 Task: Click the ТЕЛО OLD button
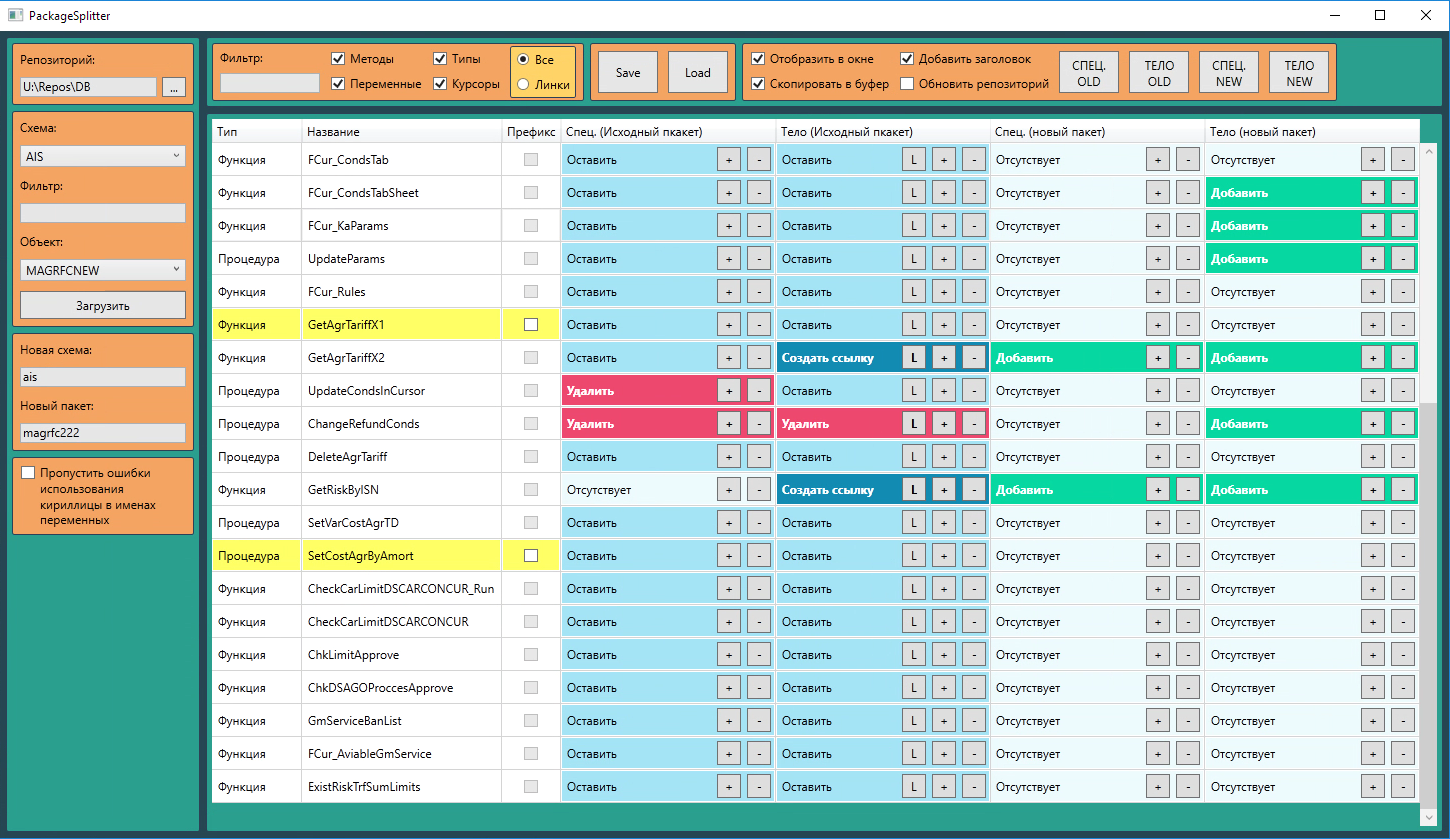click(1159, 73)
